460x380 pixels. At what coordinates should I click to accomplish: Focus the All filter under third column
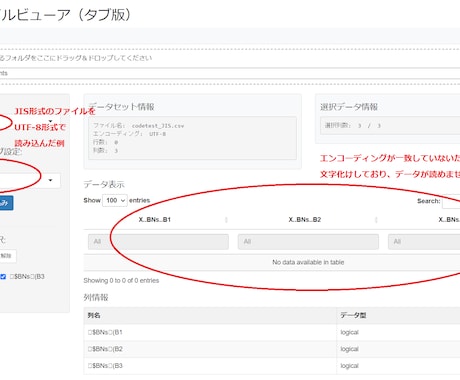424,242
